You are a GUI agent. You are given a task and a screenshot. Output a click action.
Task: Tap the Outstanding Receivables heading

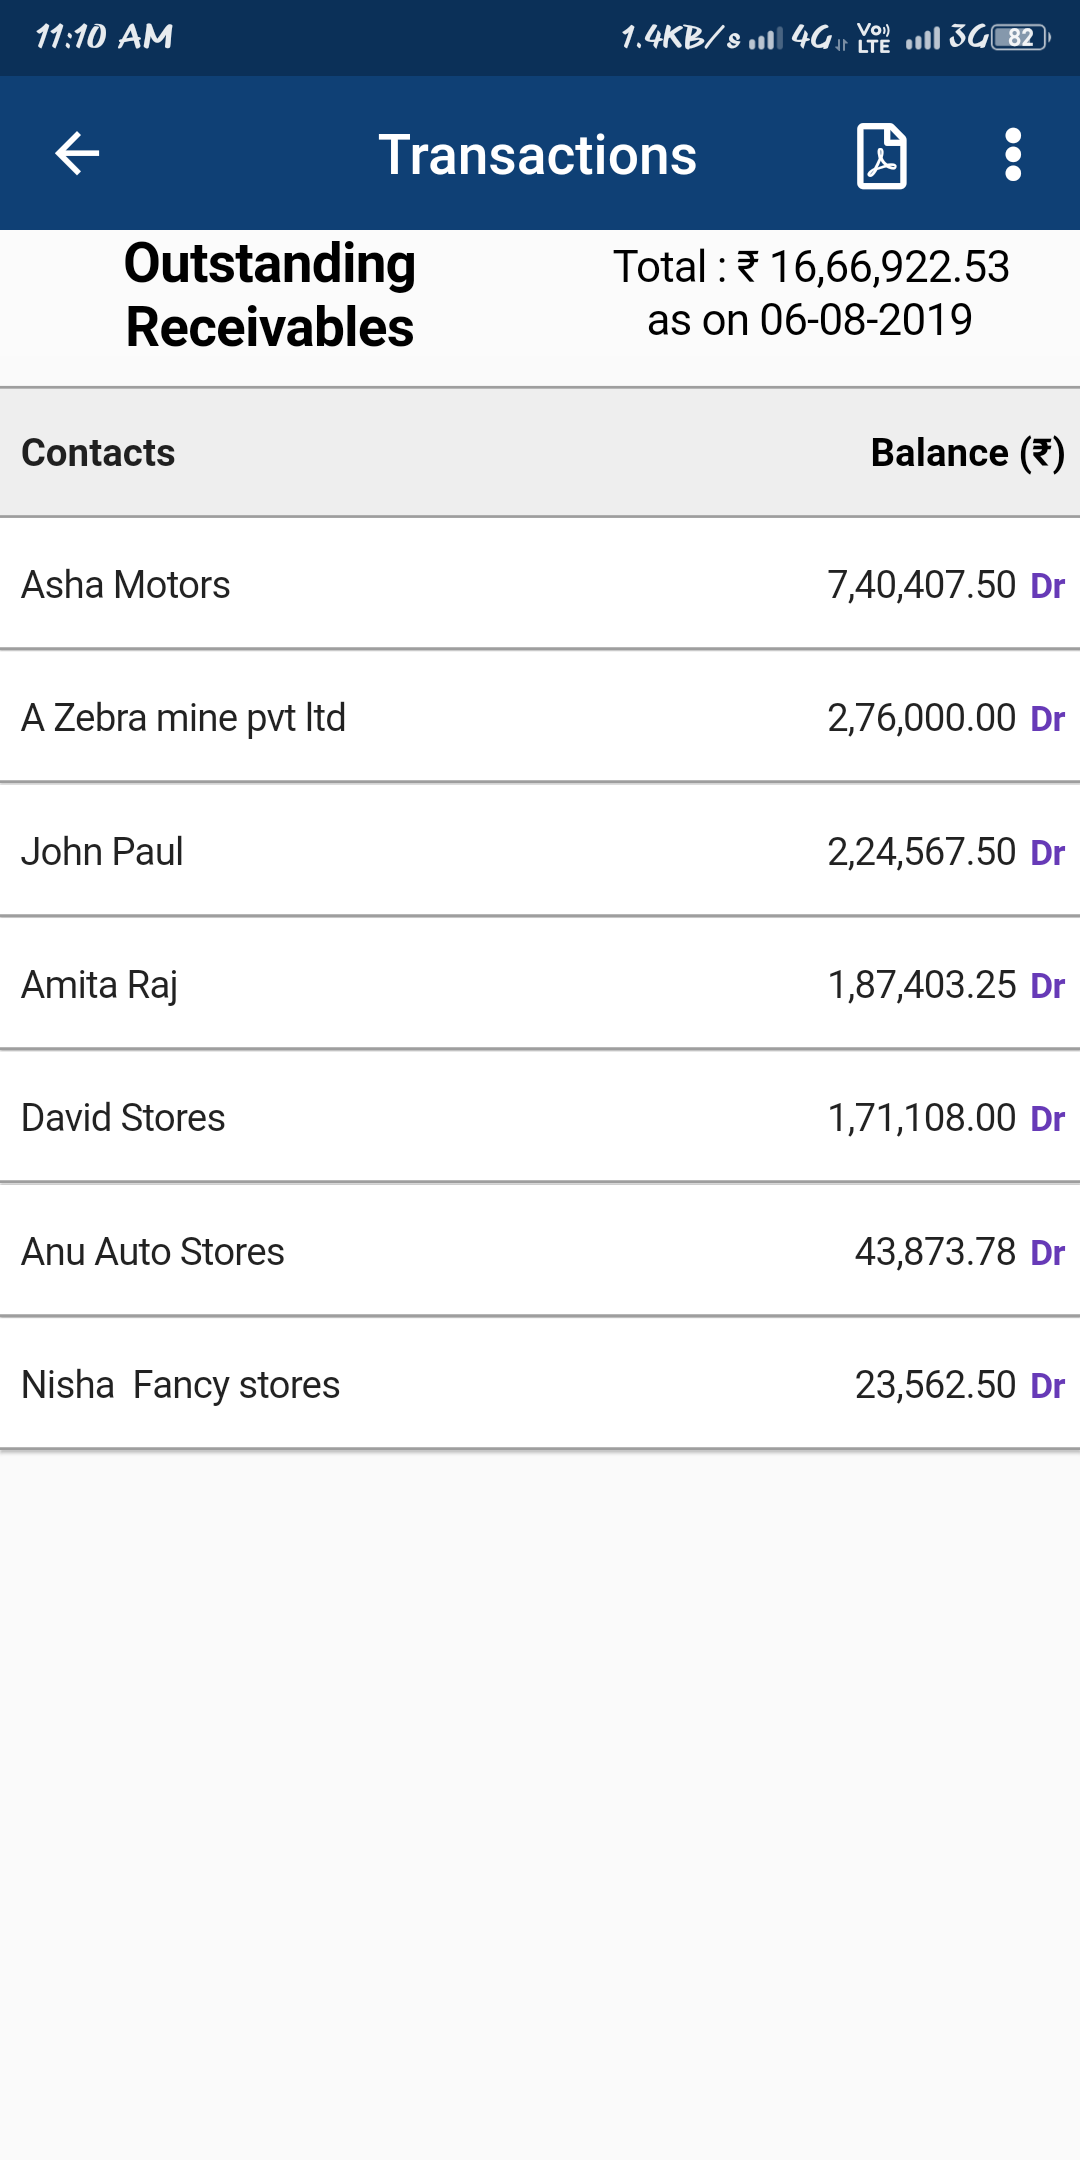coord(270,295)
